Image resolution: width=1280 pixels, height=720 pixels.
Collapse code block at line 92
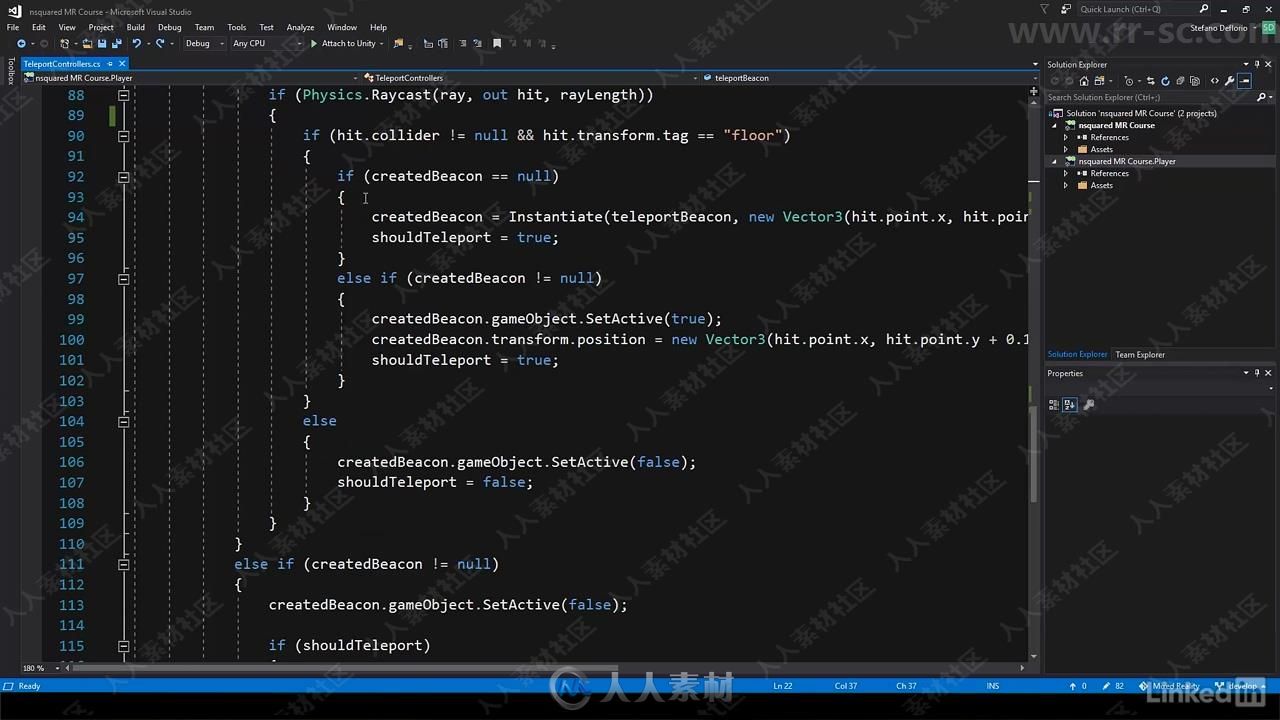pyautogui.click(x=124, y=177)
